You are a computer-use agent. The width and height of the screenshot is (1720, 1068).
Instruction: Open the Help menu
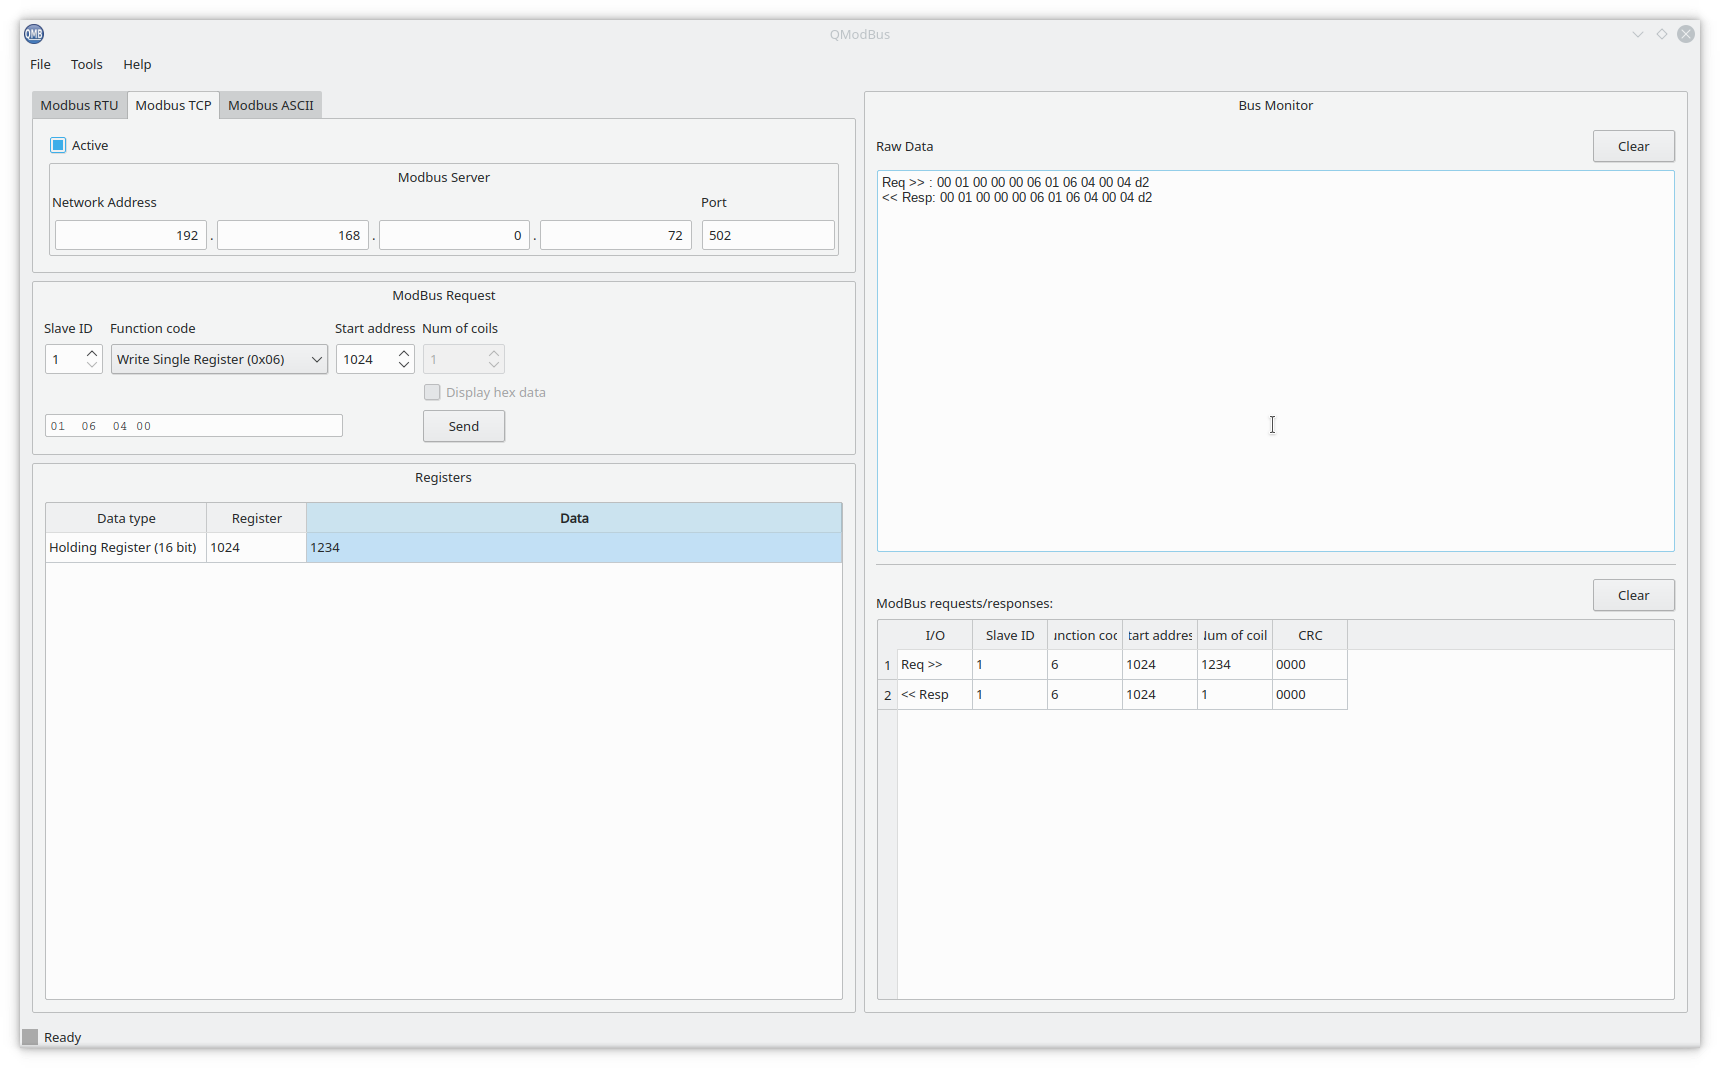point(137,64)
